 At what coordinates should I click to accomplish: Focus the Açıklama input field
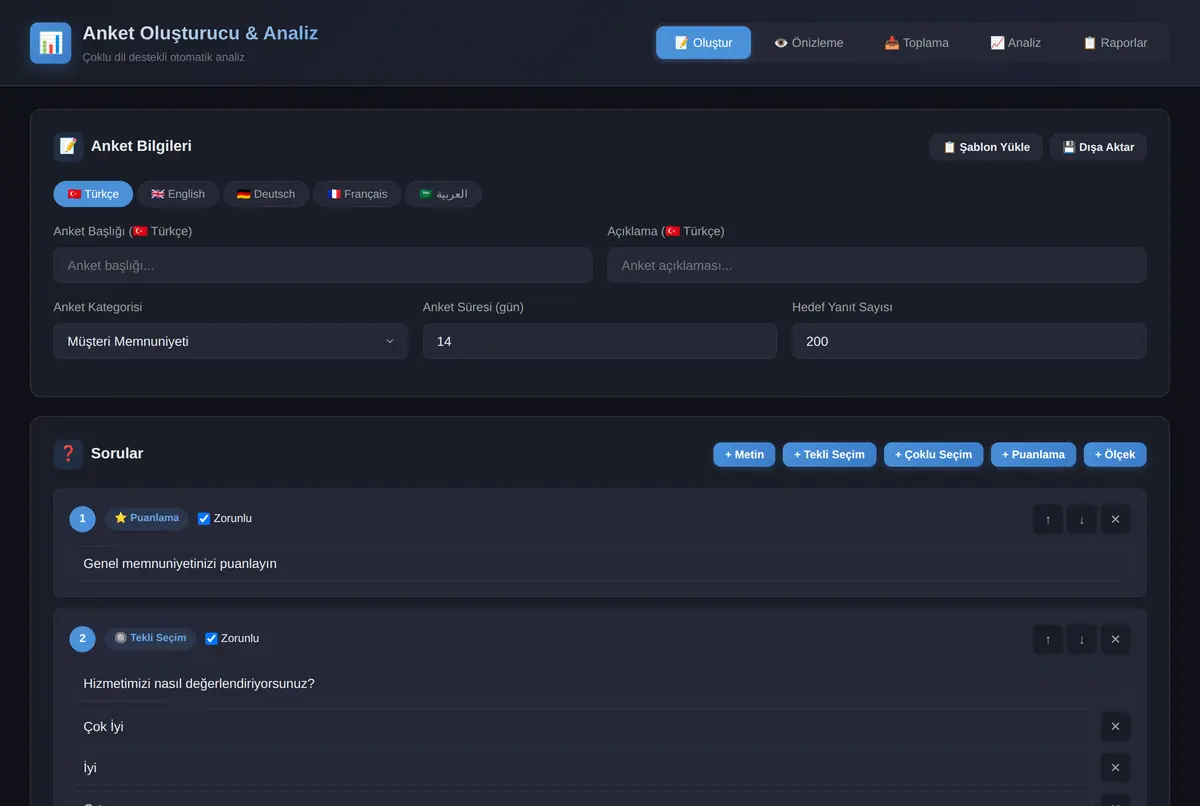[x=877, y=265]
